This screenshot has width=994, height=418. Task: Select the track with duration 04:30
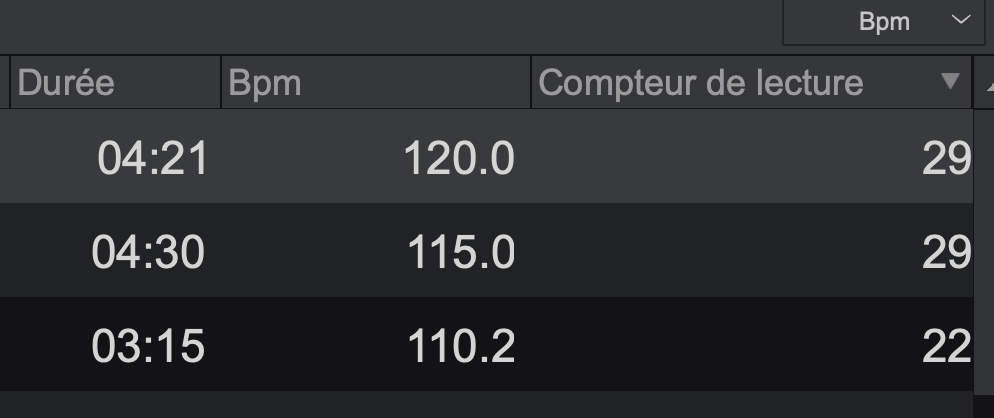(148, 252)
